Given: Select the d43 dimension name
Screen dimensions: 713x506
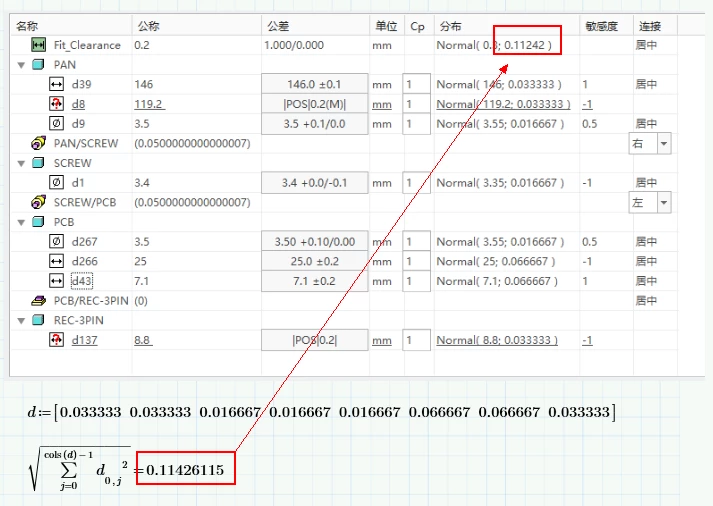Looking at the screenshot, I should 81,281.
